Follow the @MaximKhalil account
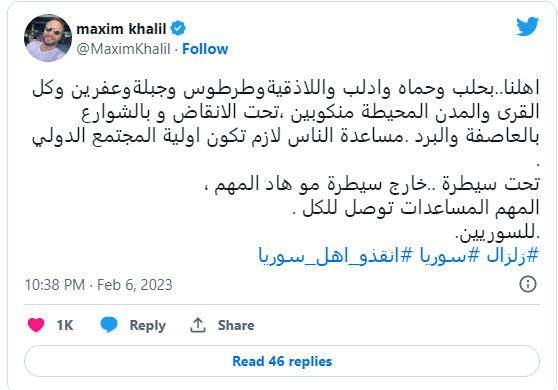The width and height of the screenshot is (558, 390). click(205, 49)
